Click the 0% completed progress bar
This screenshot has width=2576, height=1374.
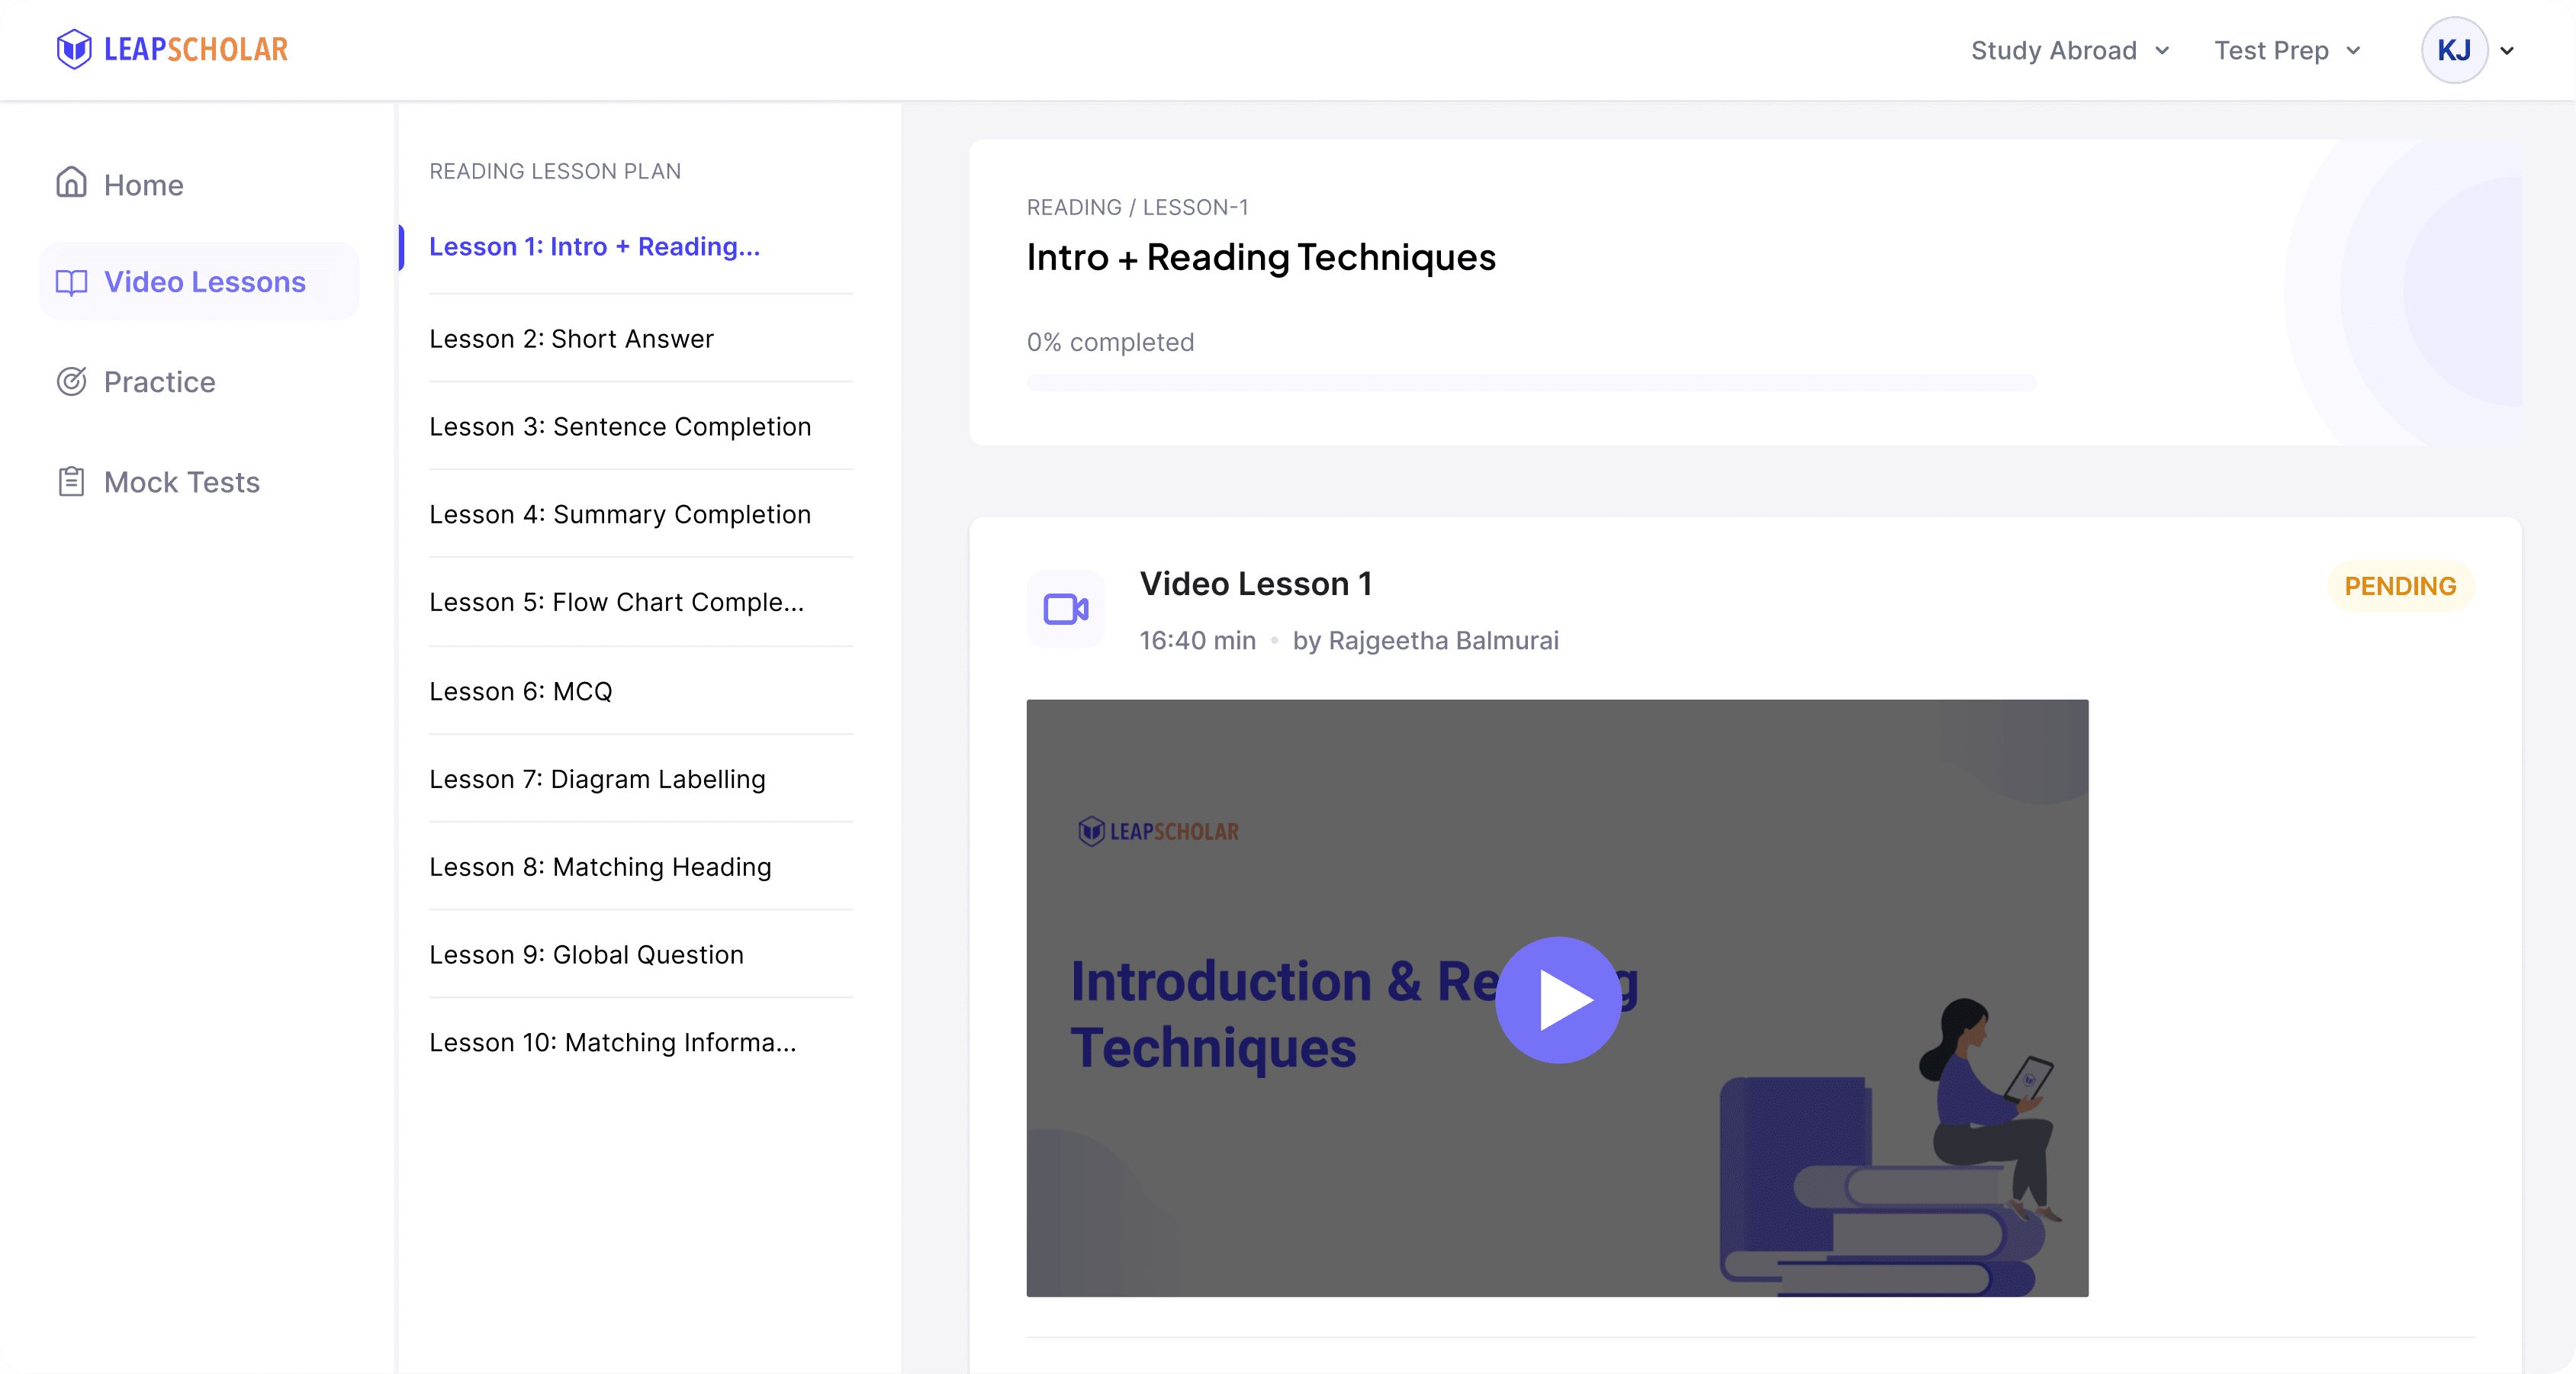pyautogui.click(x=1531, y=383)
